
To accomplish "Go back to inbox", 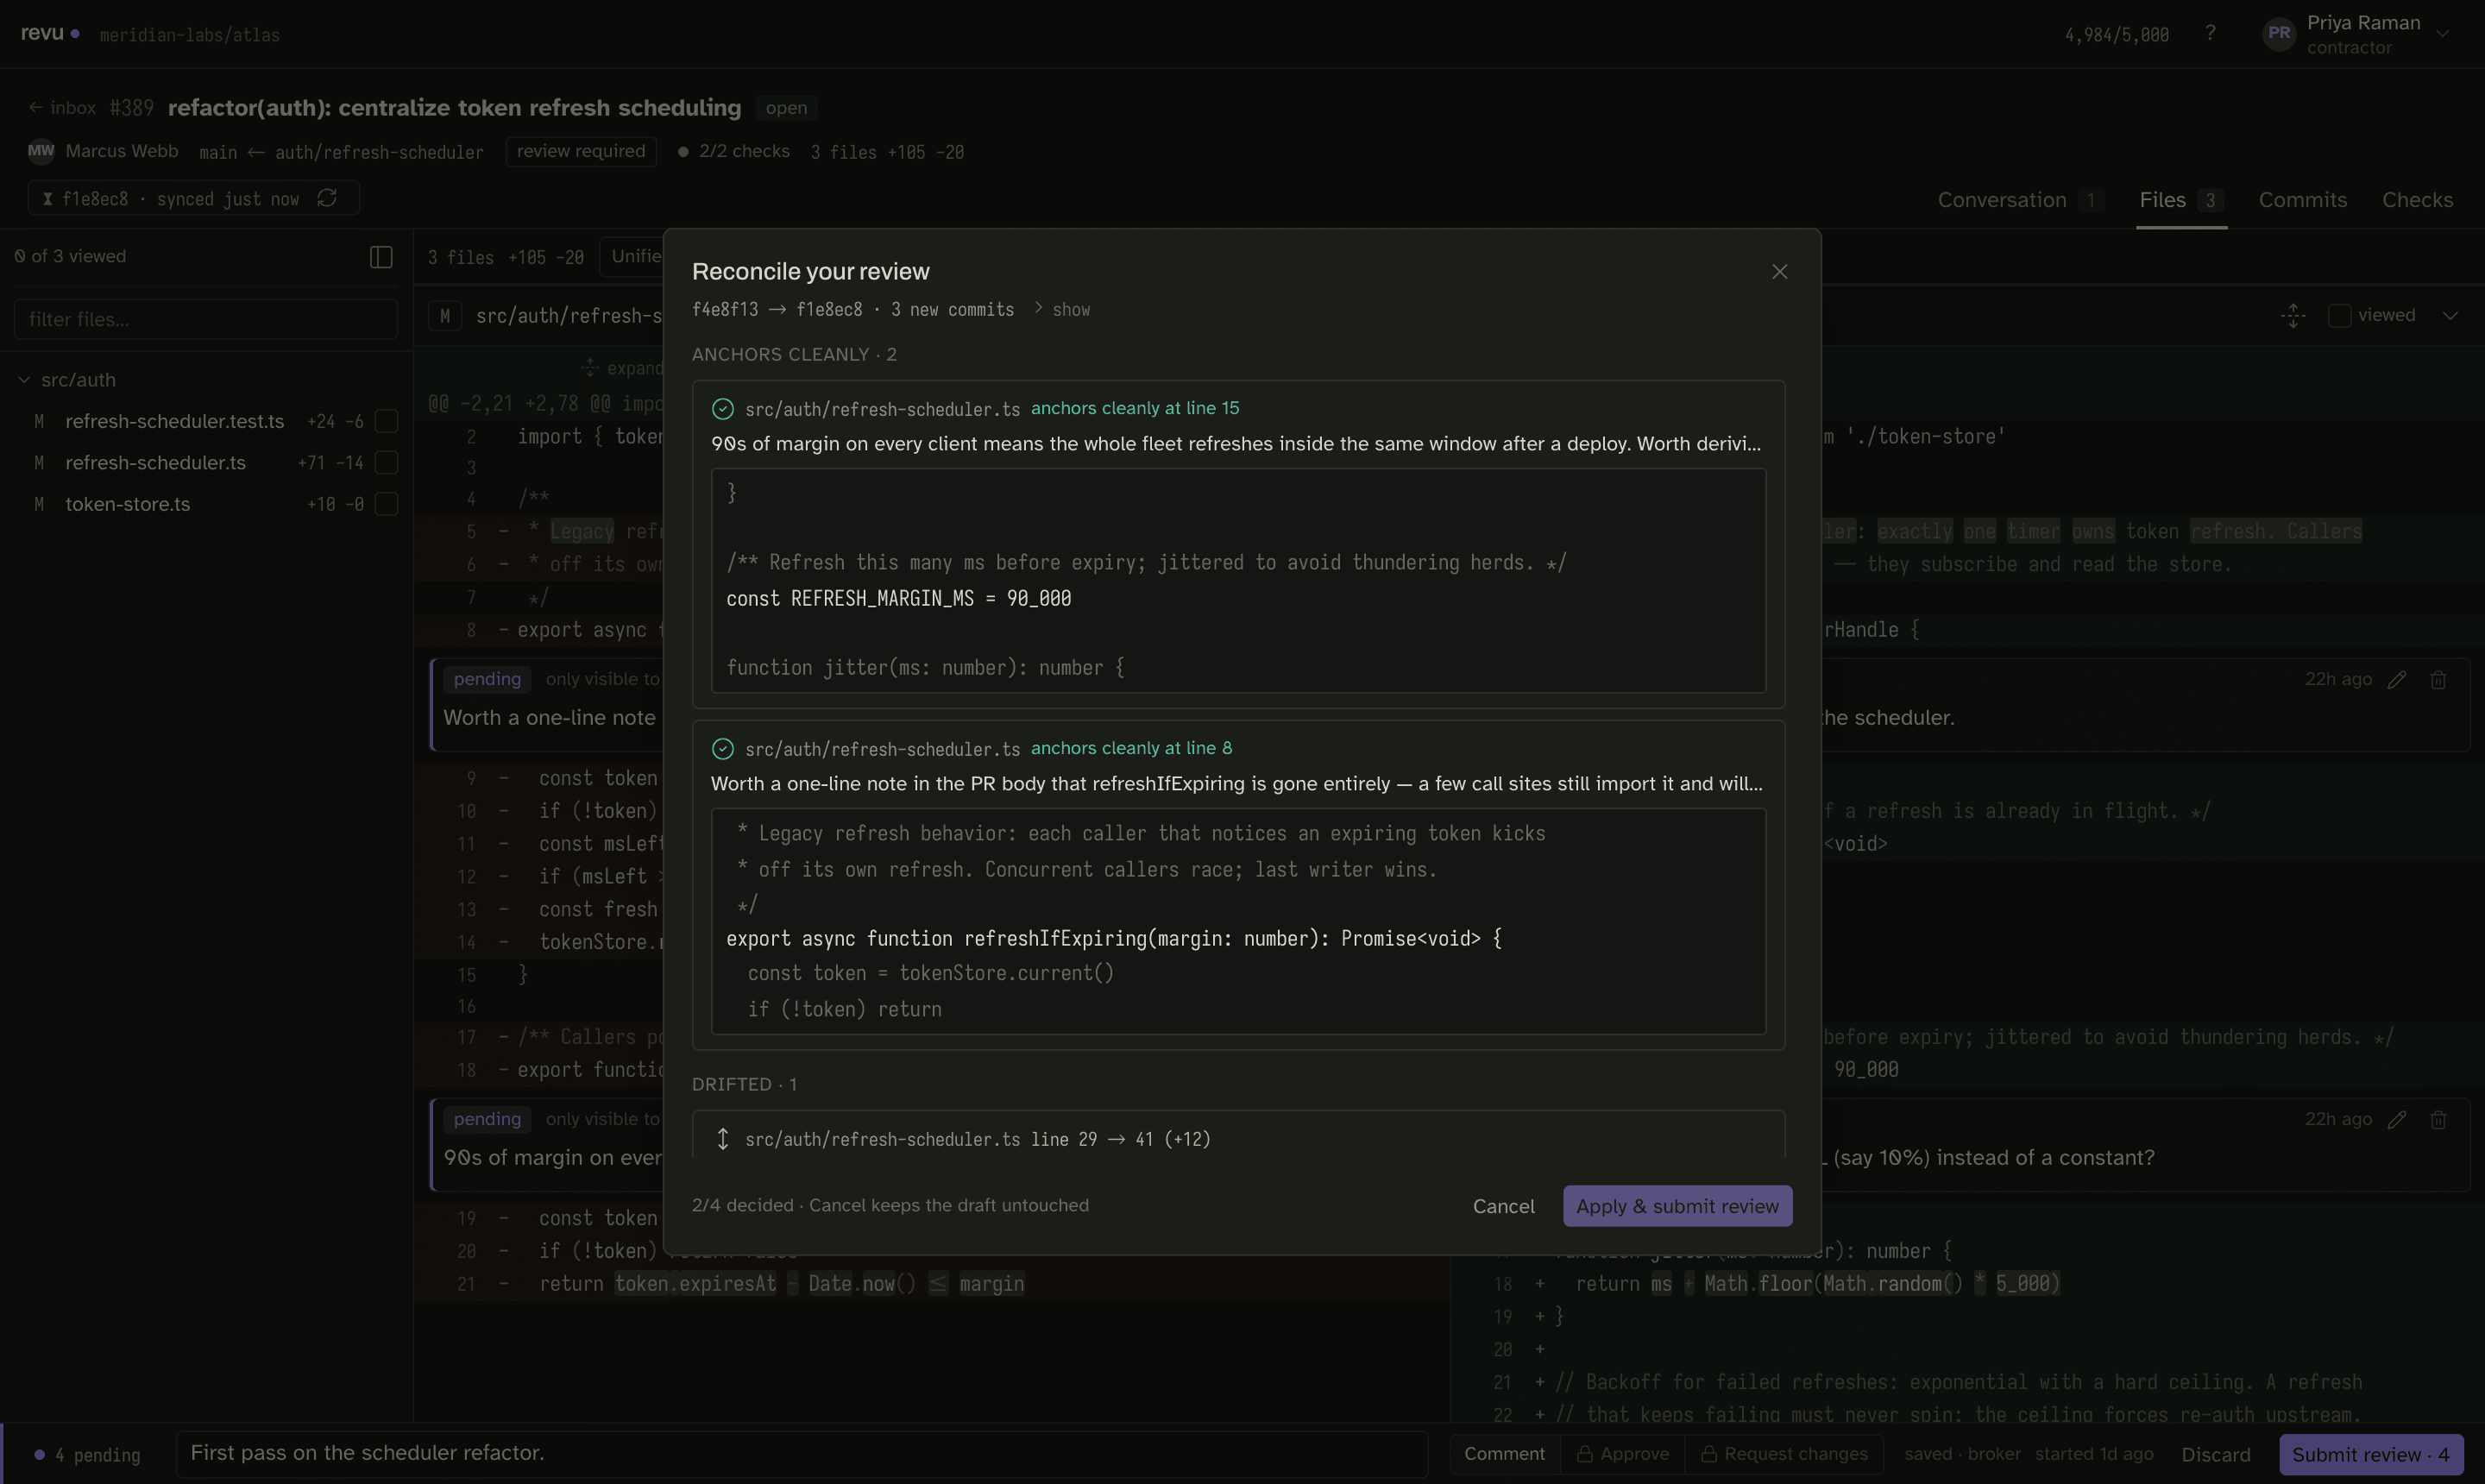I will (x=62, y=108).
